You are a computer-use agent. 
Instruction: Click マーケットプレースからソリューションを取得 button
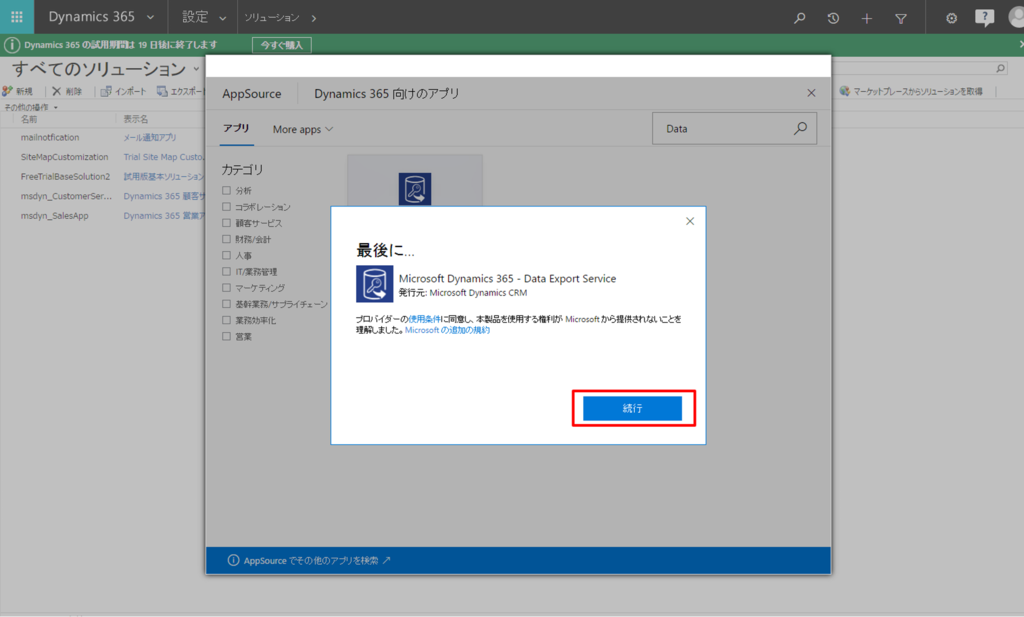(911, 91)
